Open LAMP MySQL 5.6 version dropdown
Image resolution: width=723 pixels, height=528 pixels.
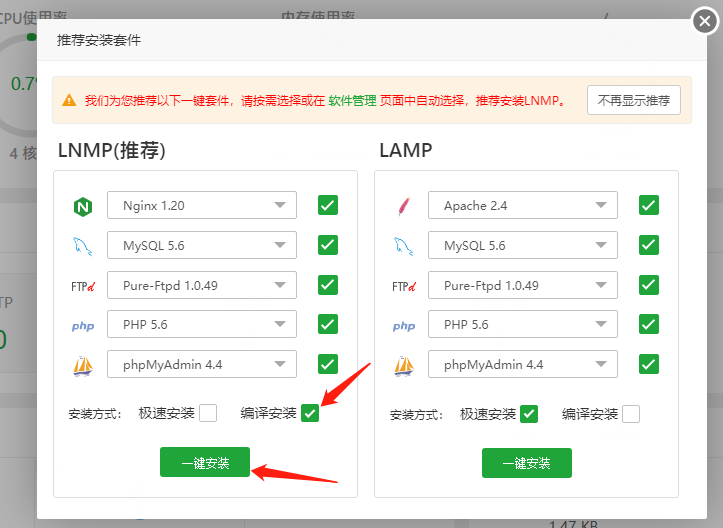click(x=523, y=245)
